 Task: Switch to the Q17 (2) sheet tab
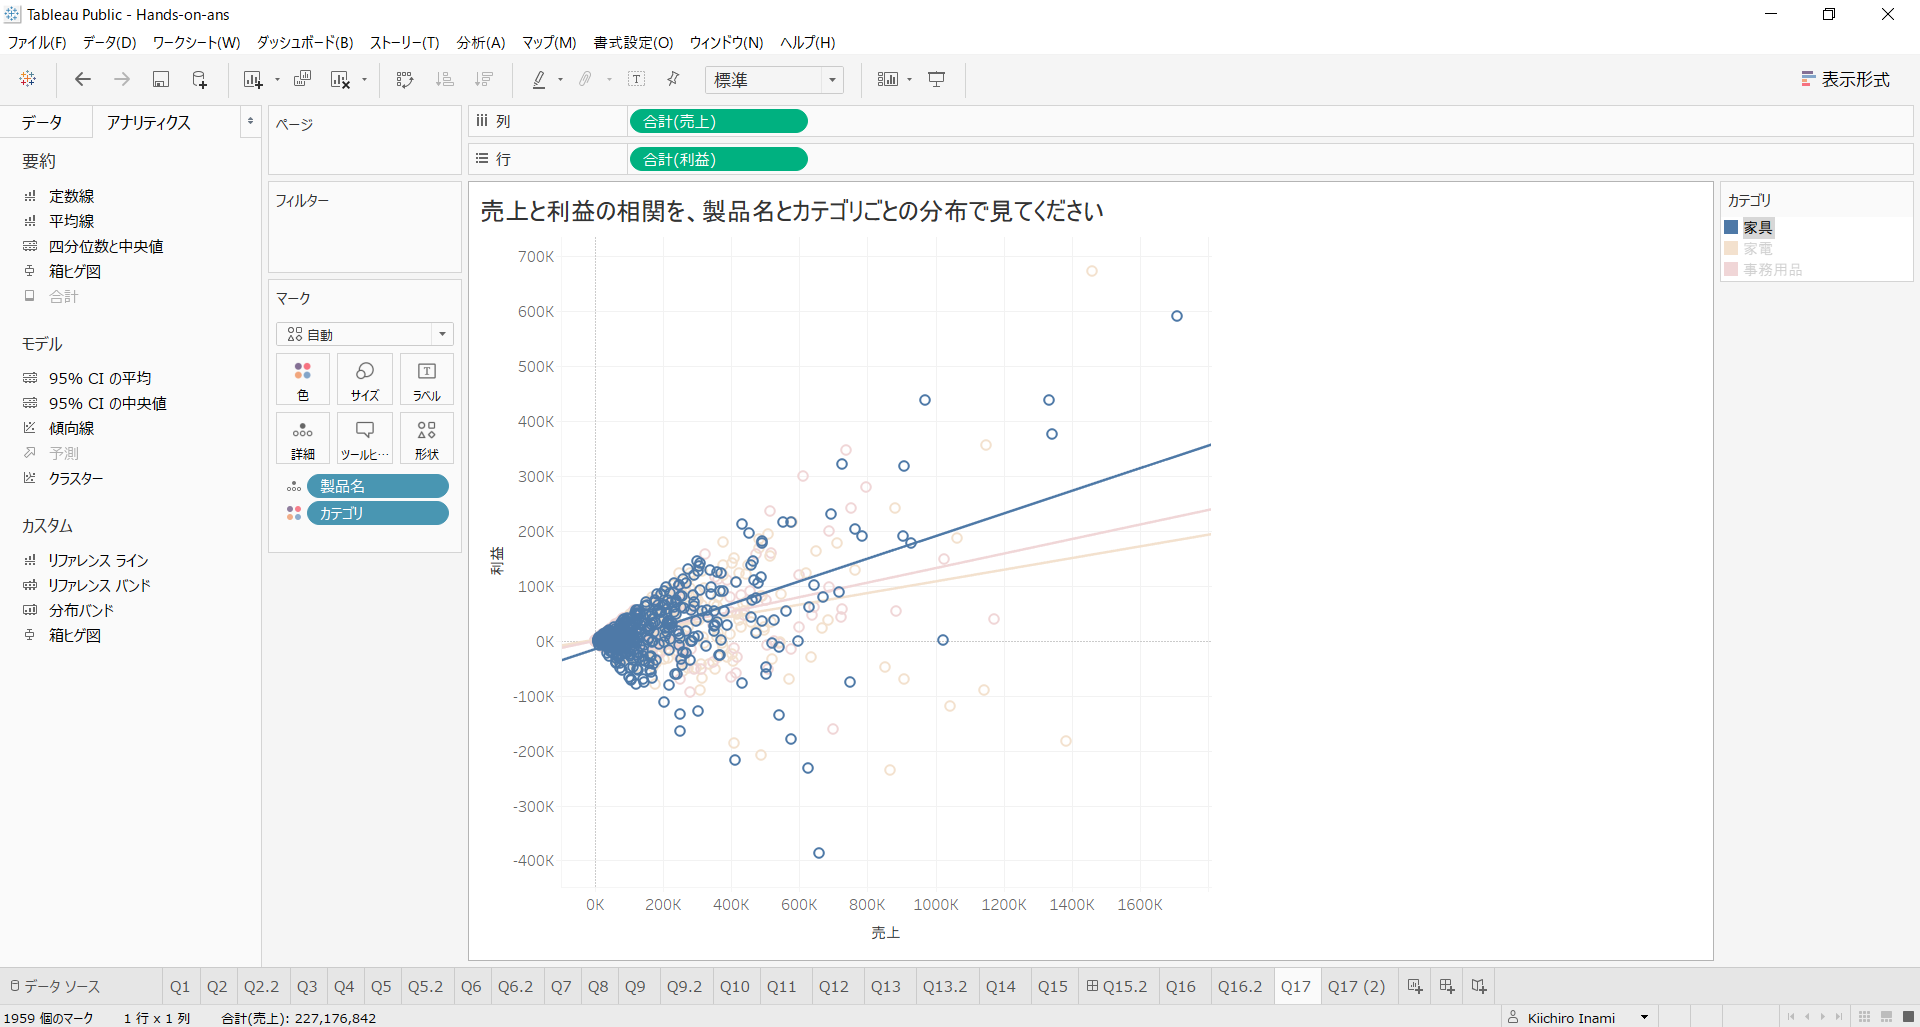coord(1356,986)
